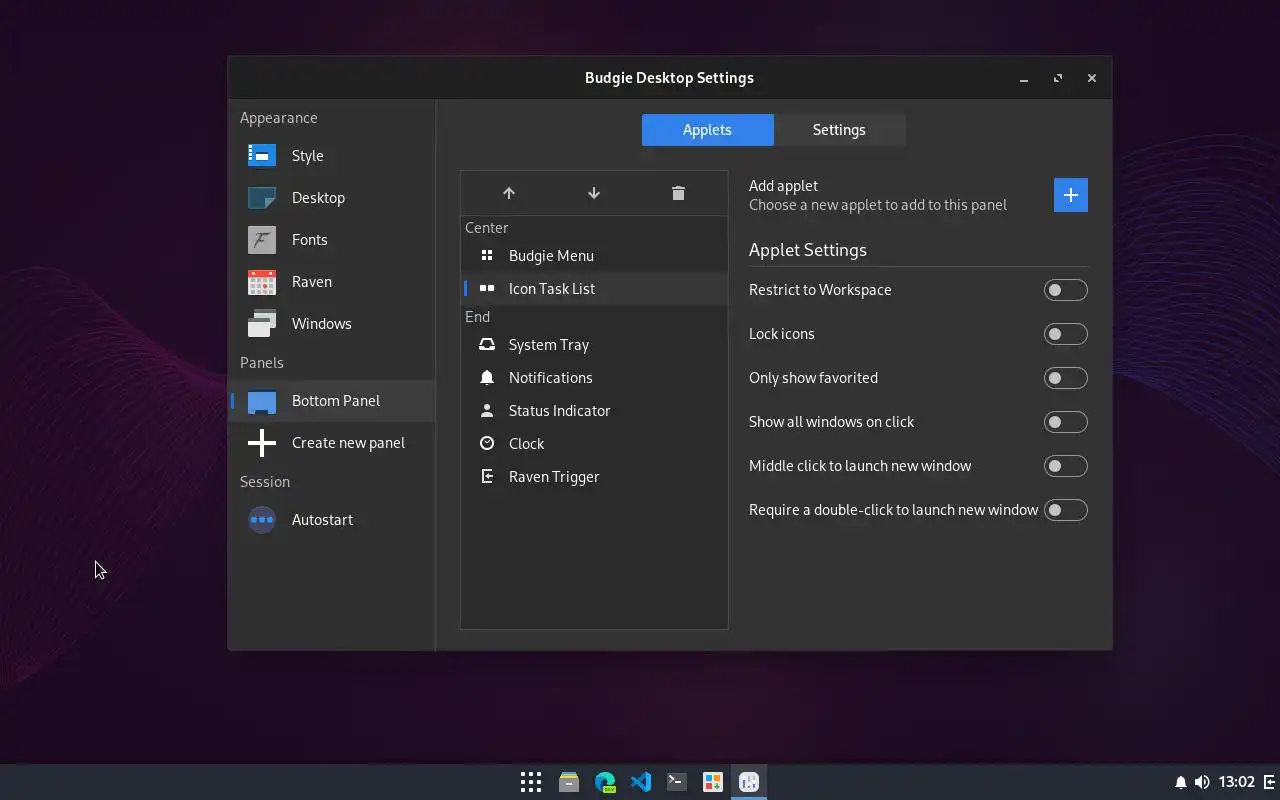Click the bell icon beside Notifications
The height and width of the screenshot is (800, 1280).
487,378
